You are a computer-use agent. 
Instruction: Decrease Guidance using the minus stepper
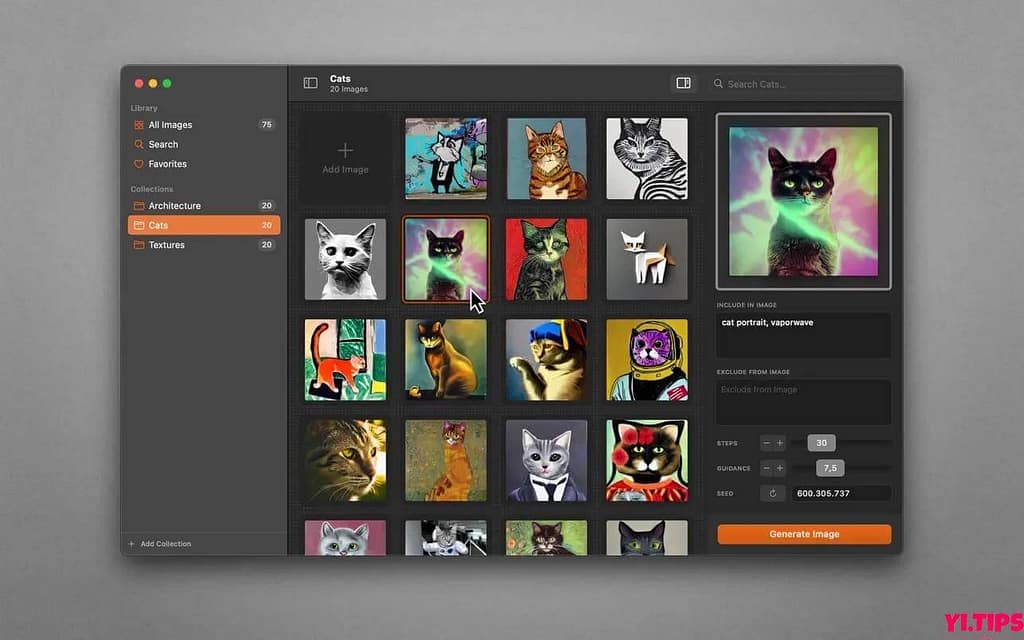[x=768, y=467]
